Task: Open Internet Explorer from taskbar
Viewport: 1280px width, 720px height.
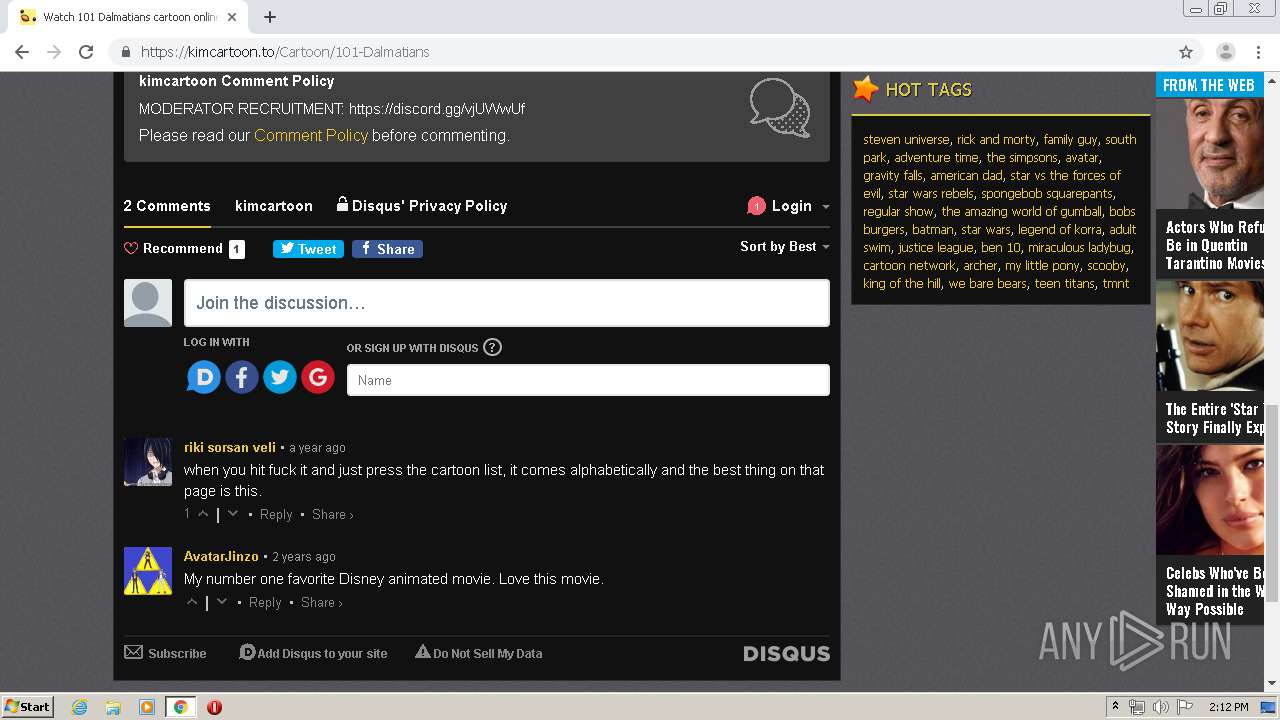Action: click(80, 707)
